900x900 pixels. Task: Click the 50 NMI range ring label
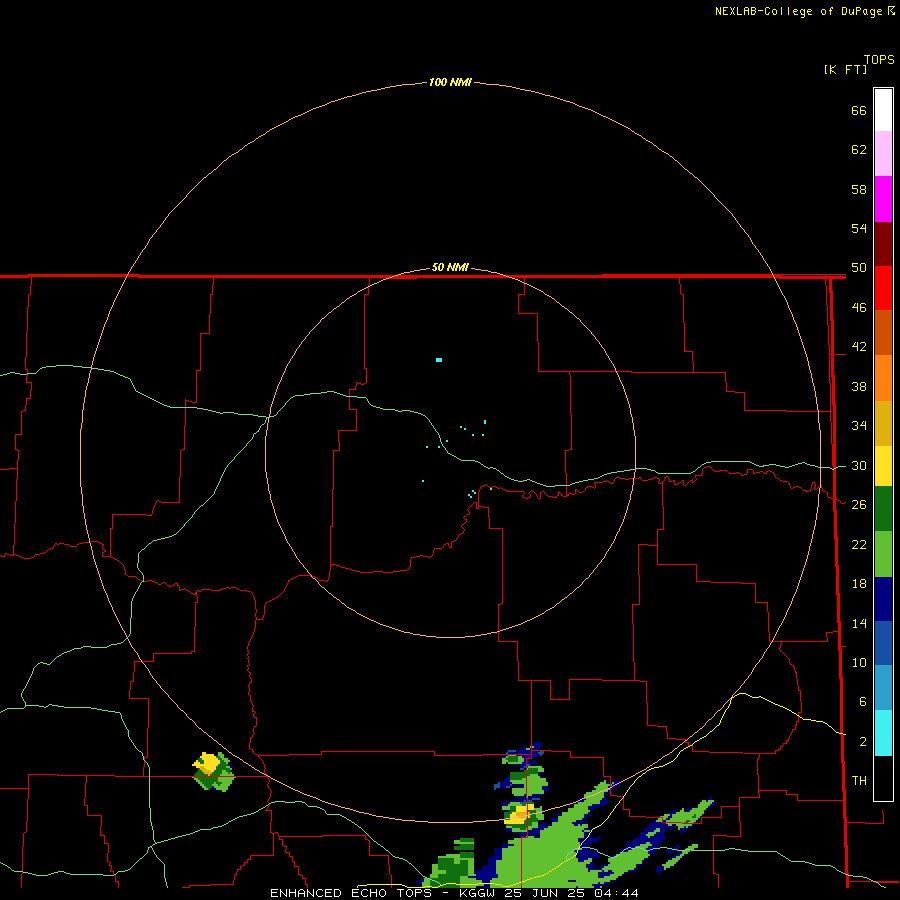pyautogui.click(x=450, y=267)
